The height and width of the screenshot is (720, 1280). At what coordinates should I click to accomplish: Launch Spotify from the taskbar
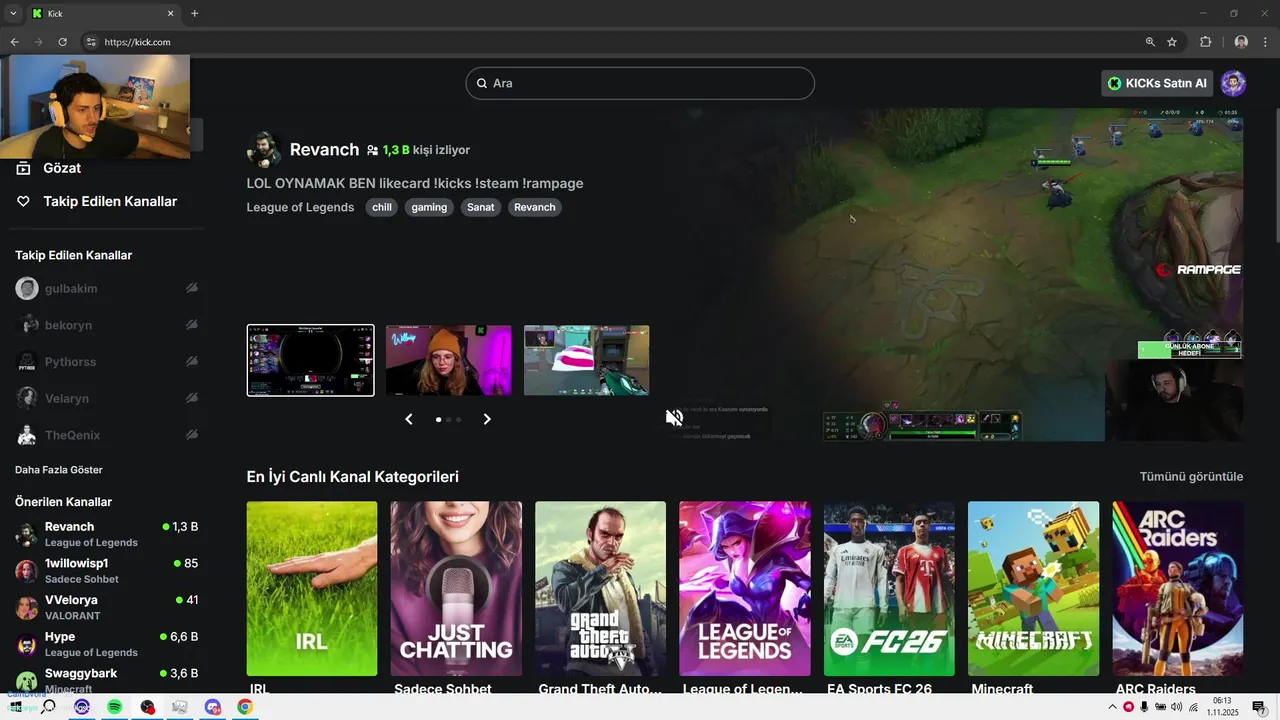click(115, 707)
